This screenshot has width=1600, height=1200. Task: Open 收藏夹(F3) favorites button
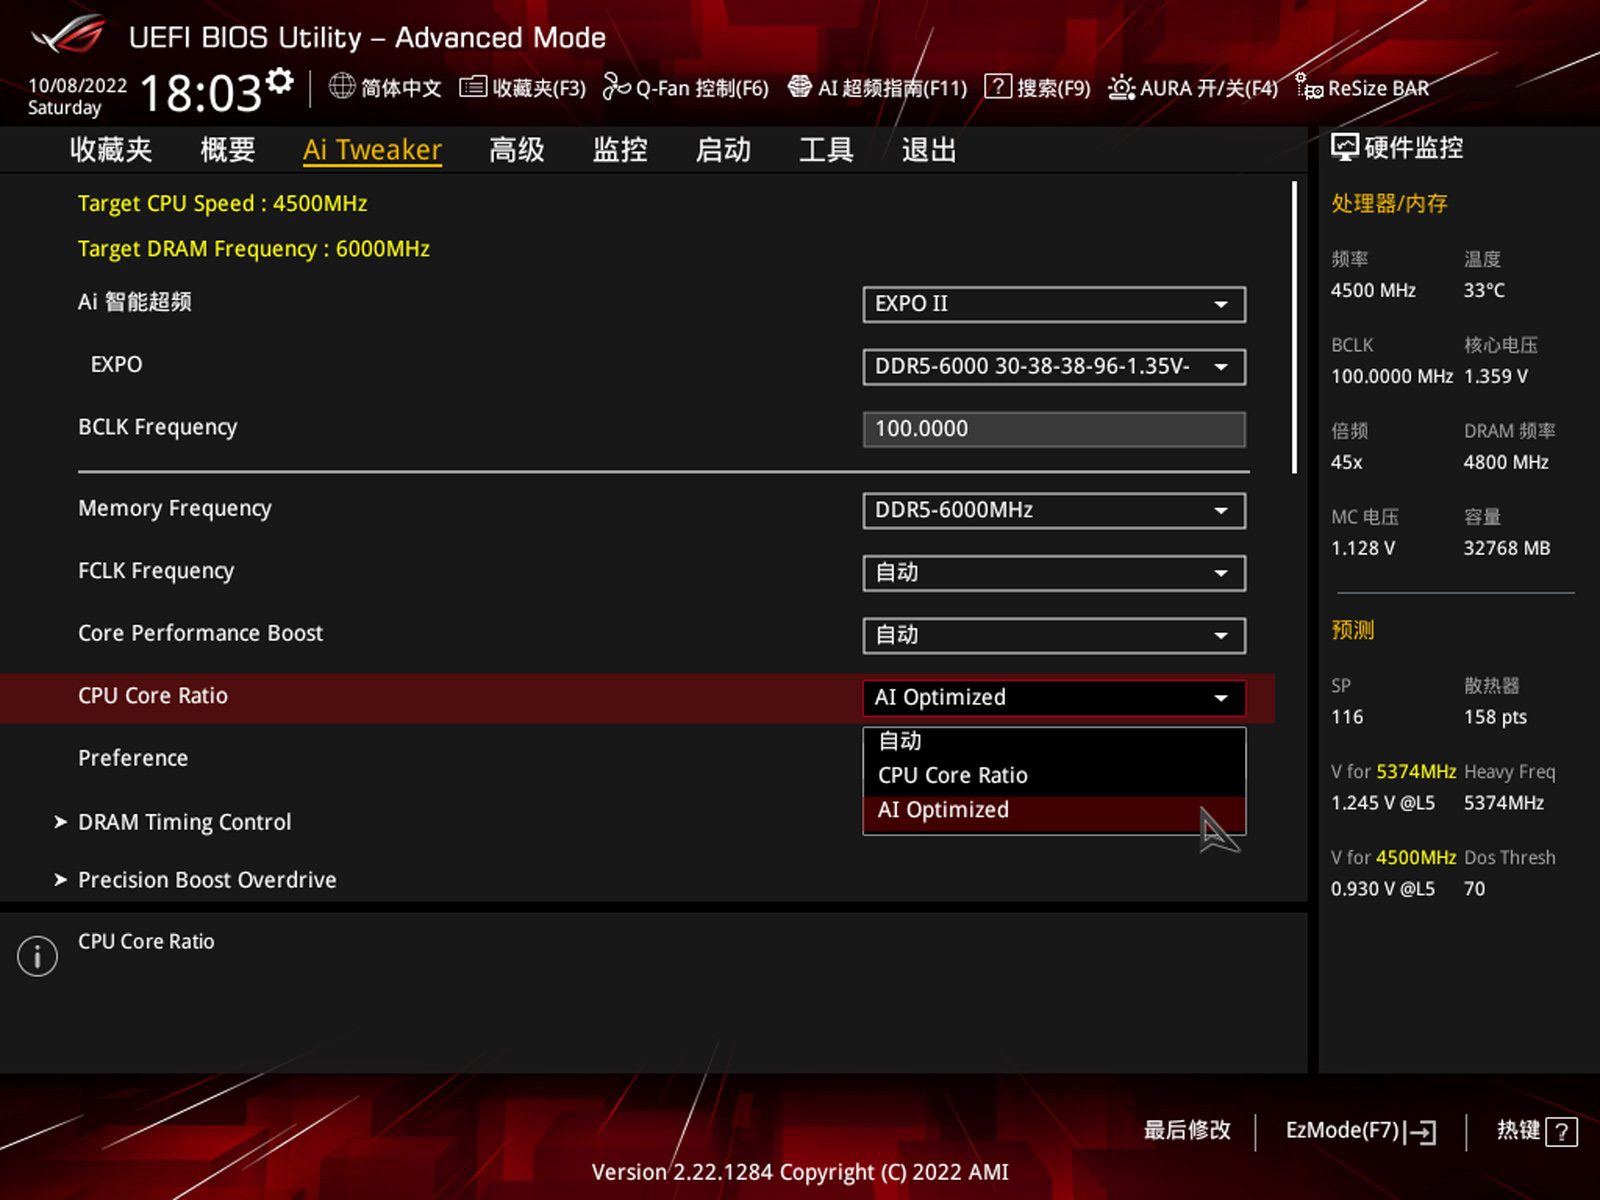tap(523, 87)
